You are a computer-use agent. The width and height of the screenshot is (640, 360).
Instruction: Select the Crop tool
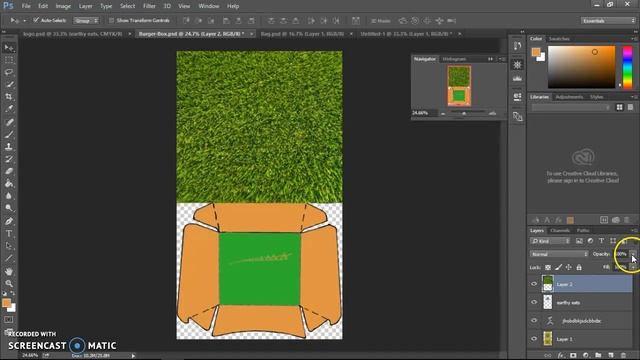[9, 97]
